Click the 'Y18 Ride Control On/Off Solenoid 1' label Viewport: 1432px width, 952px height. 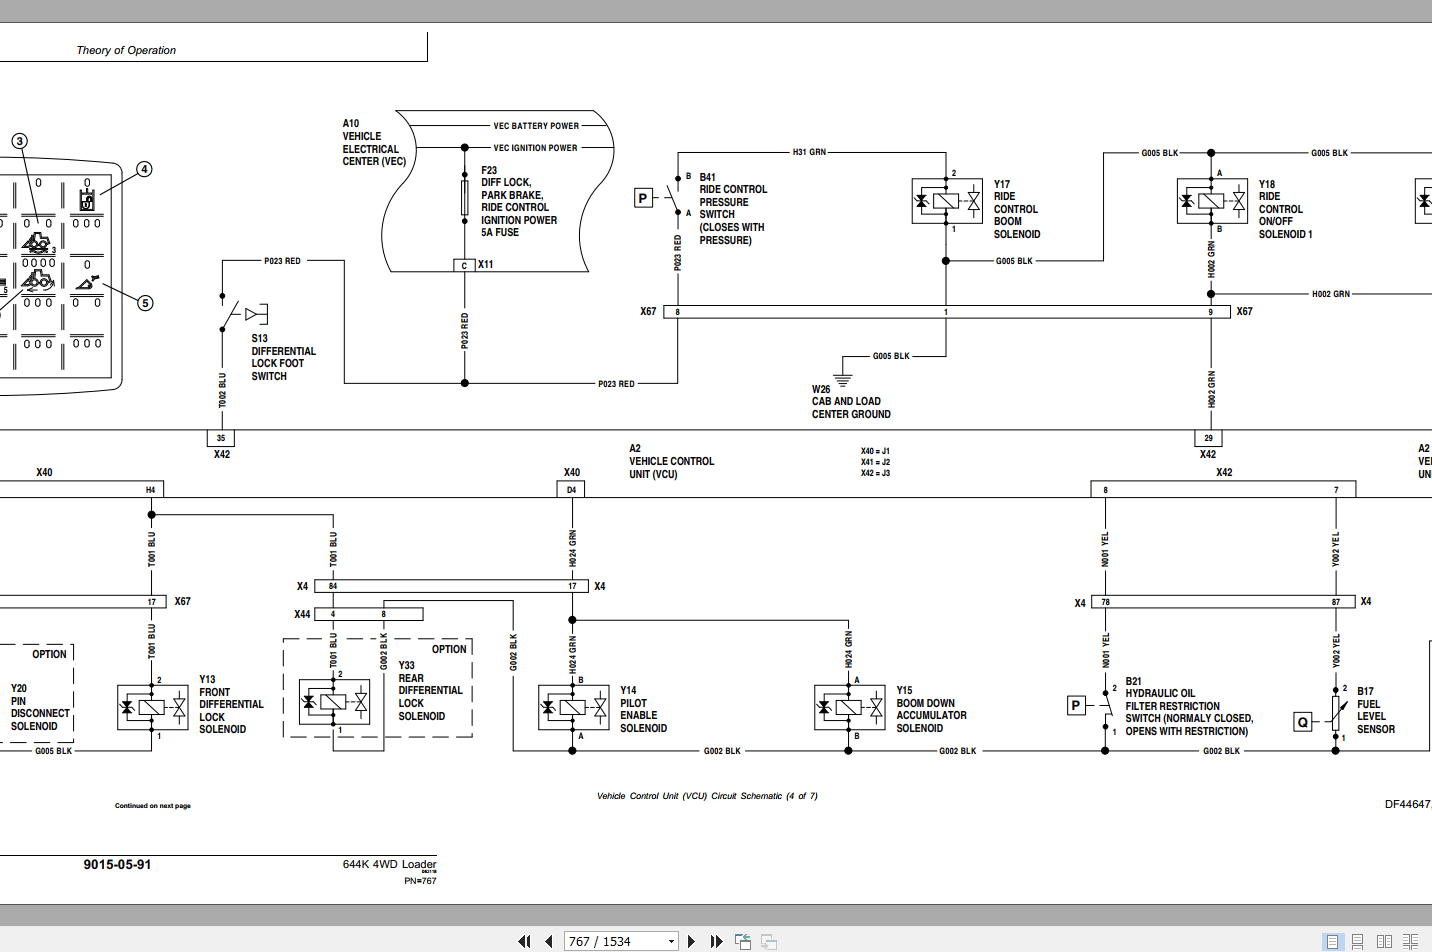pos(1285,209)
